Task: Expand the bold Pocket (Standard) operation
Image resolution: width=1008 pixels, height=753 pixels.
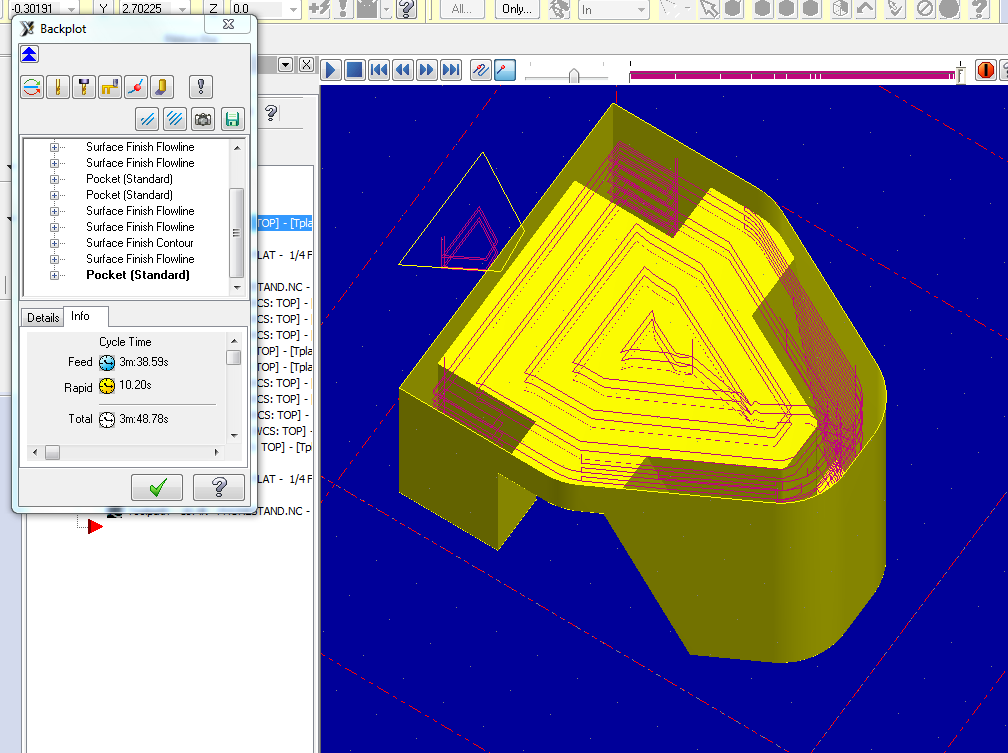Action: click(54, 275)
